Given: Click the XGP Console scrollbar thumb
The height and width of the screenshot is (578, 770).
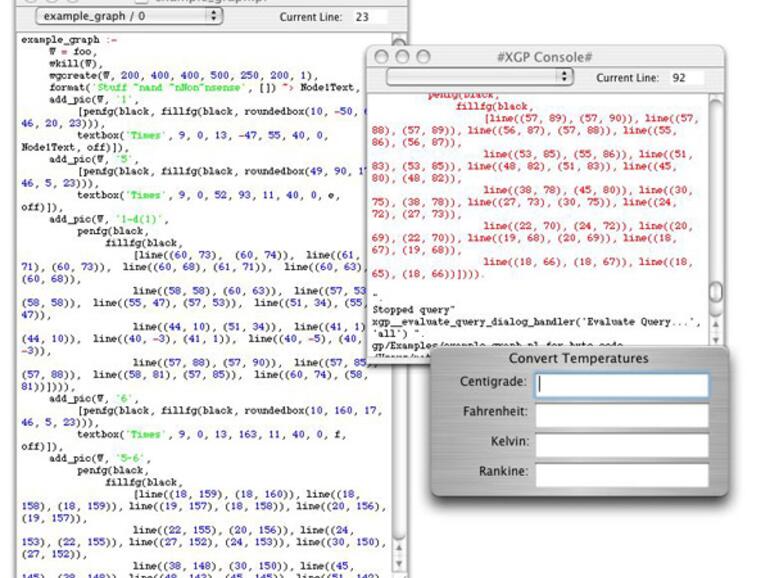Looking at the screenshot, I should (716, 291).
